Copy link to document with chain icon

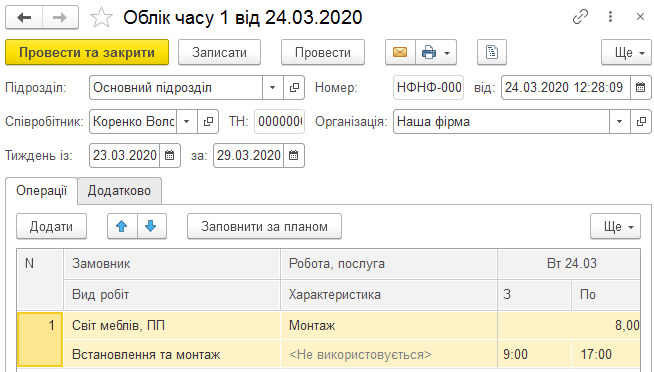(580, 17)
